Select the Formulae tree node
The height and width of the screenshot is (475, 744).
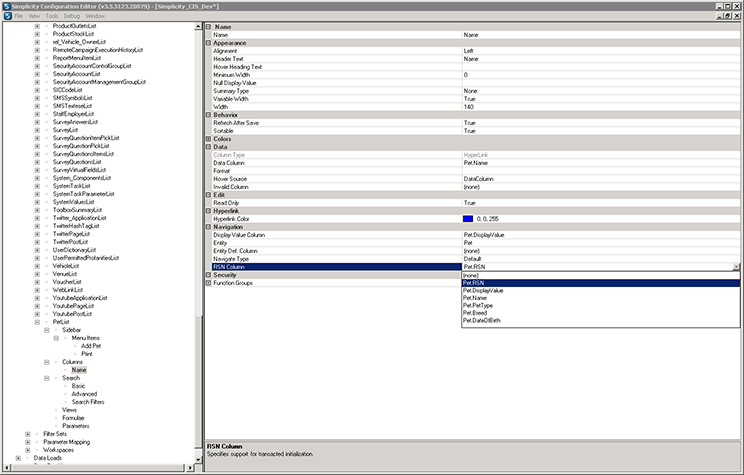(x=73, y=418)
